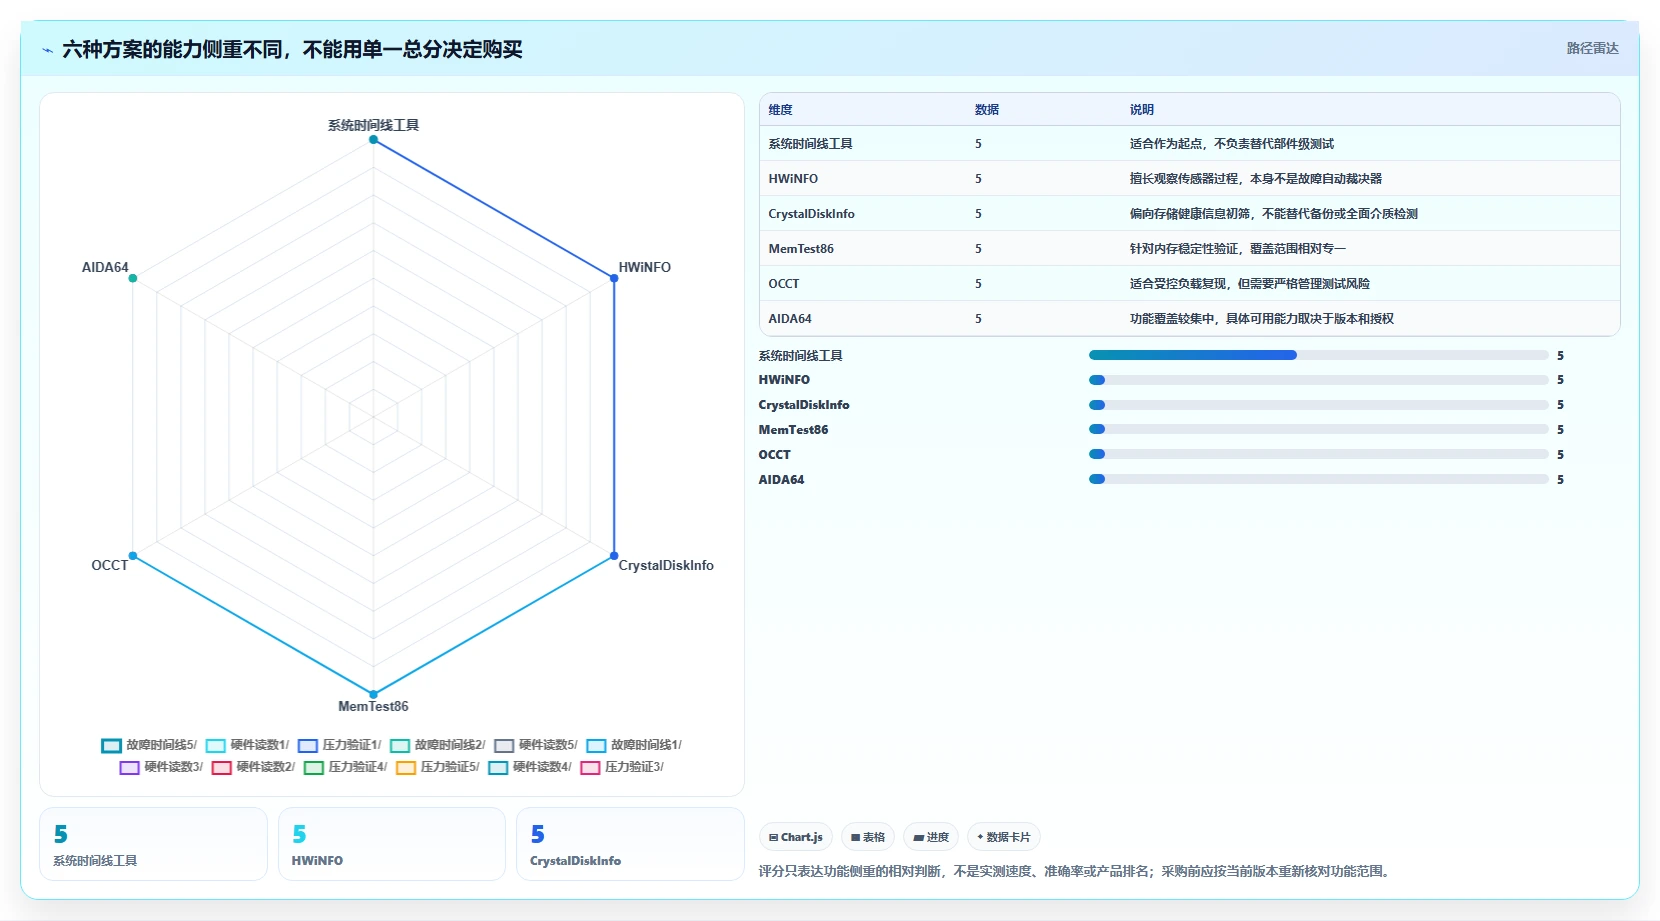Click the 系统时间线工具 progress bar
The height and width of the screenshot is (921, 1660).
tap(1318, 355)
